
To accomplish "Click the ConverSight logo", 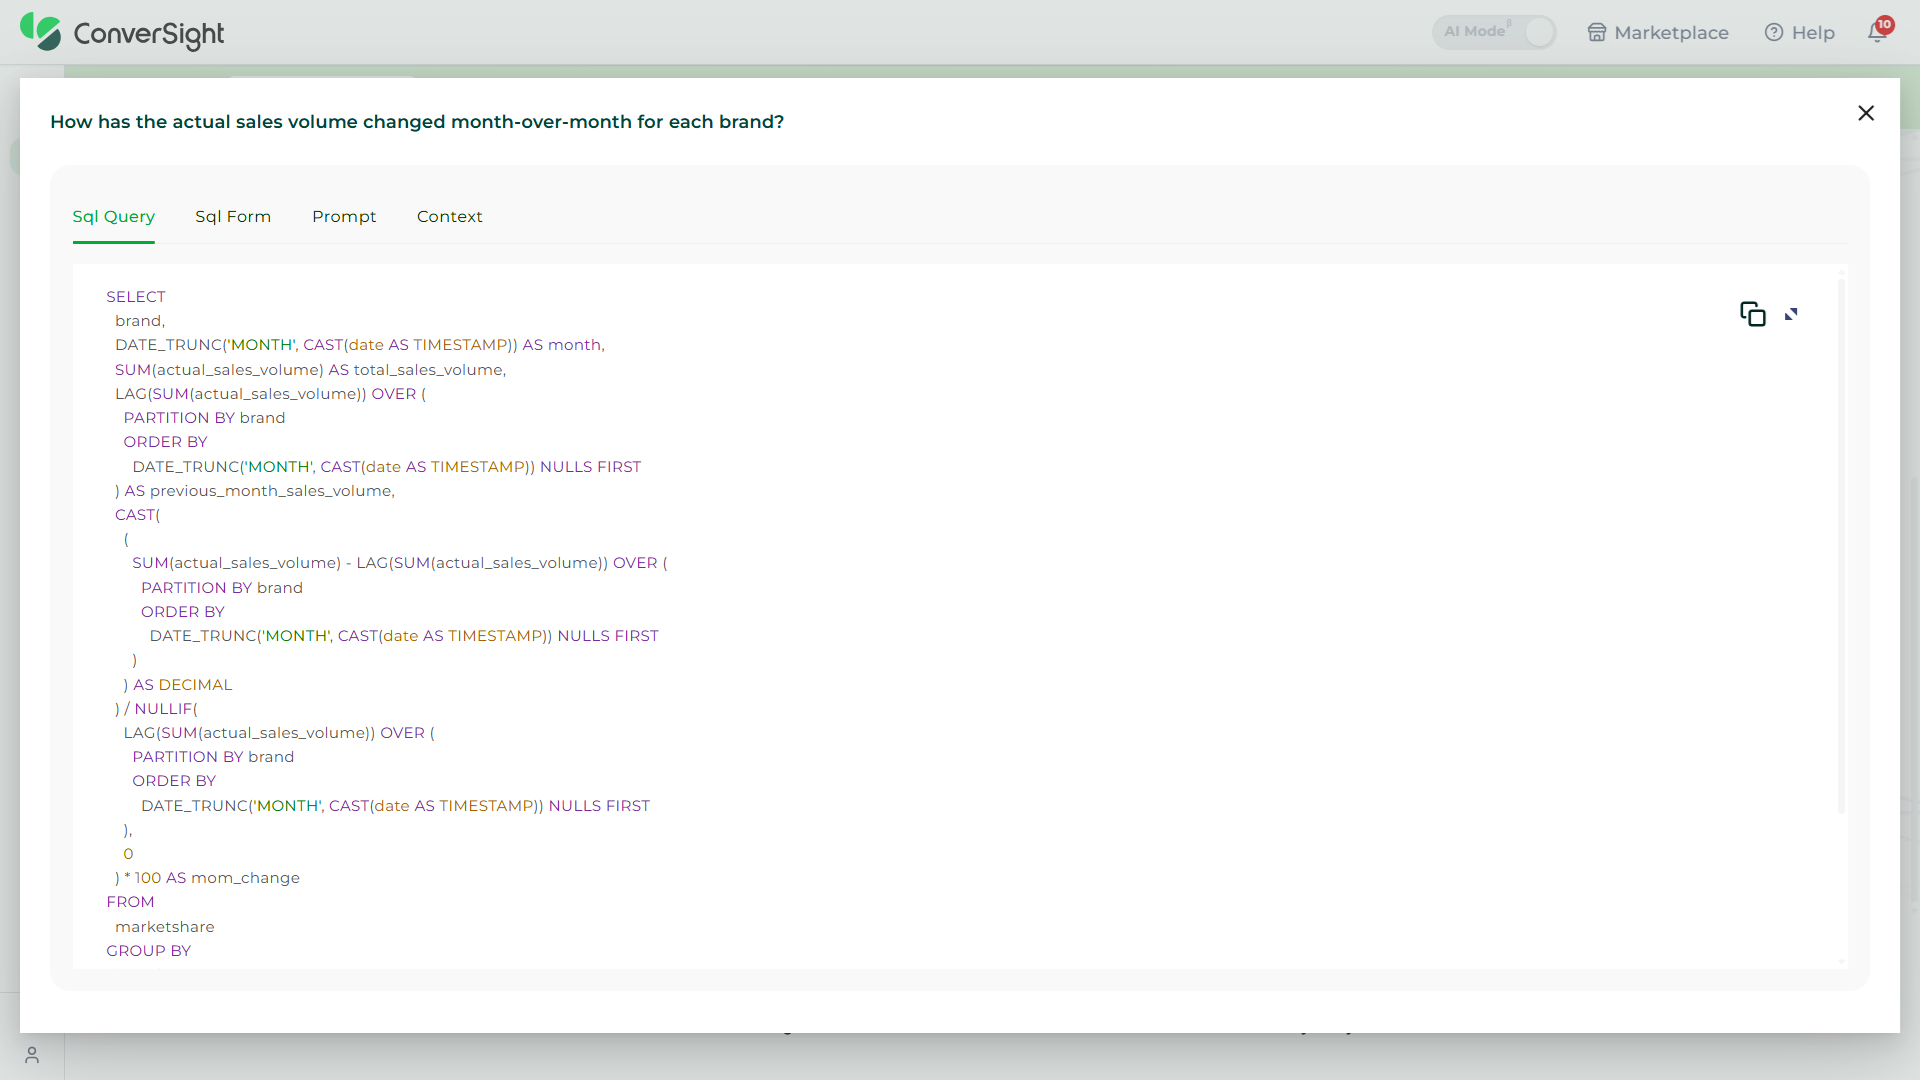I will 122,33.
